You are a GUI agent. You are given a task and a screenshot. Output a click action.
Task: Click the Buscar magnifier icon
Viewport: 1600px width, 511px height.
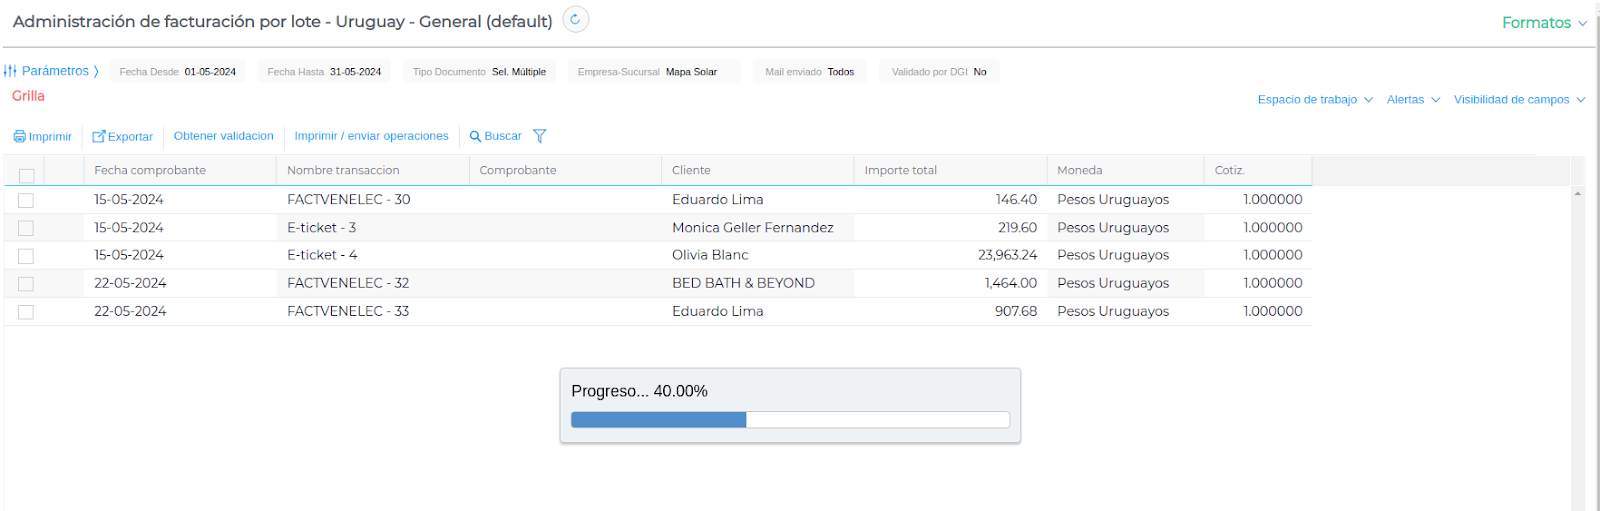tap(476, 137)
